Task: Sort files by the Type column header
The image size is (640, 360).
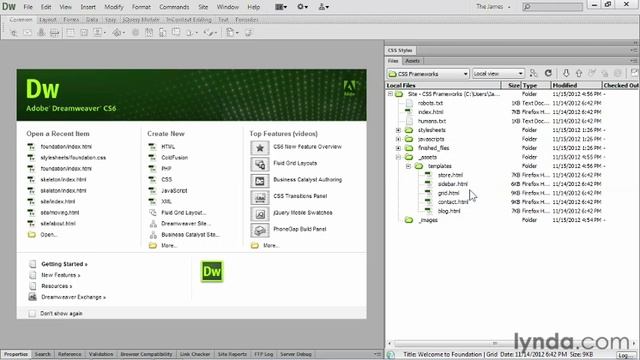Action: coord(536,85)
